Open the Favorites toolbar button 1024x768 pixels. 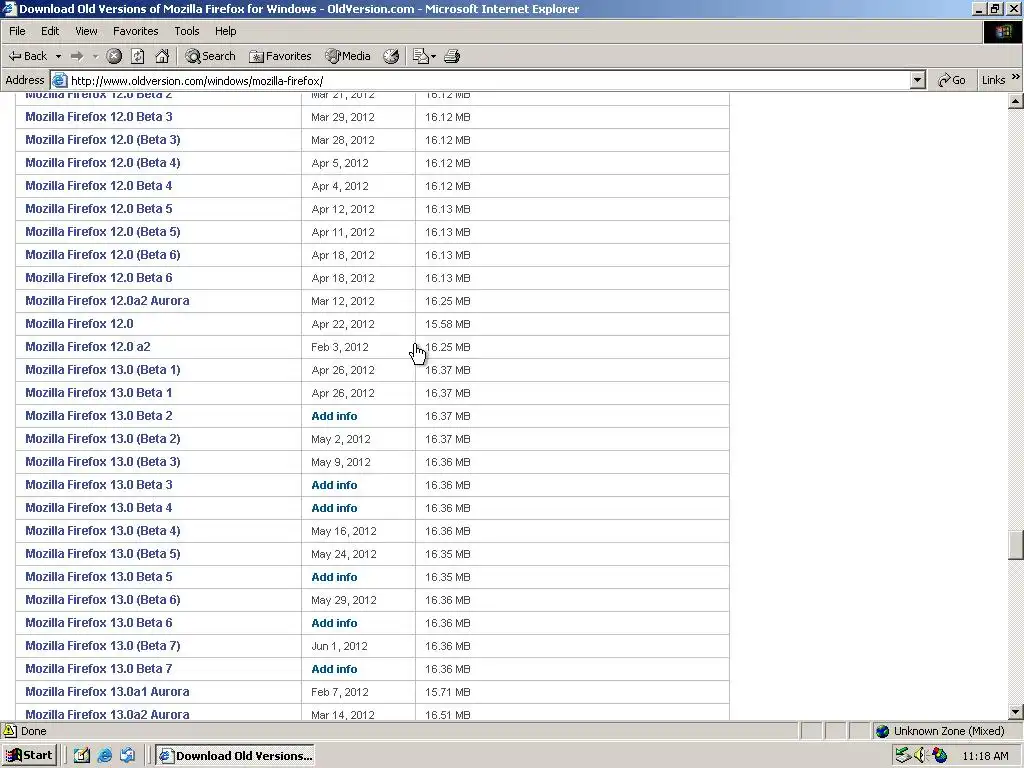pyautogui.click(x=280, y=56)
